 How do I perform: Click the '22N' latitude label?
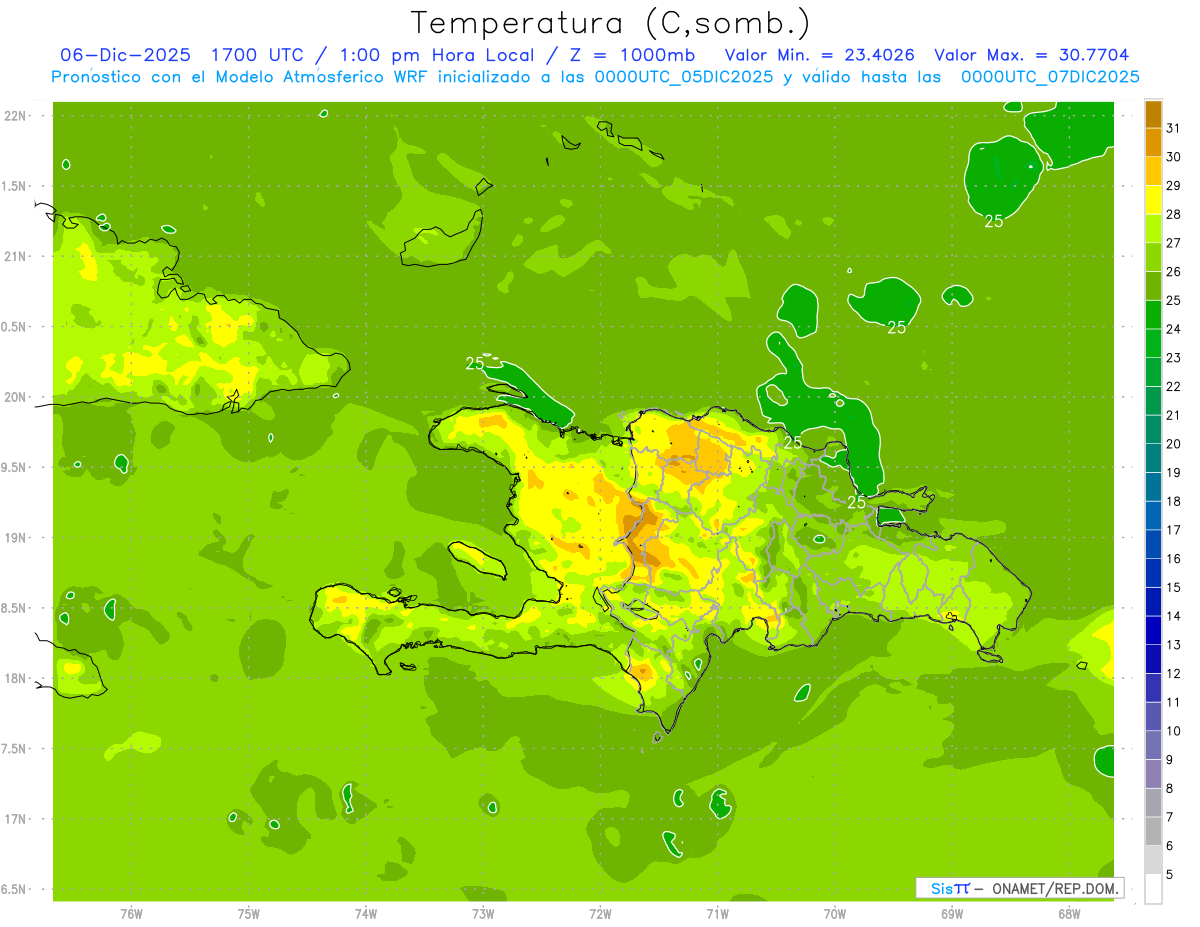(16, 116)
